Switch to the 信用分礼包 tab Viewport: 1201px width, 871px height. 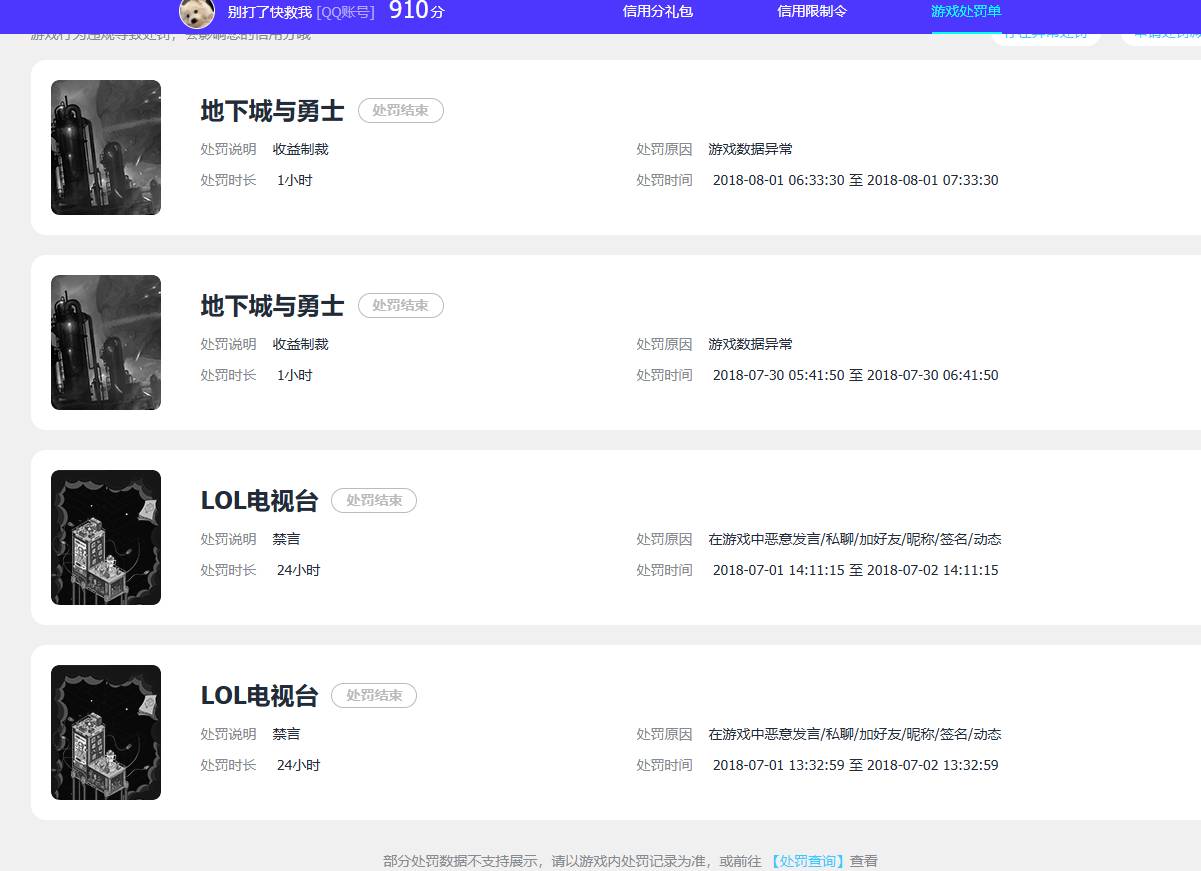coord(657,13)
